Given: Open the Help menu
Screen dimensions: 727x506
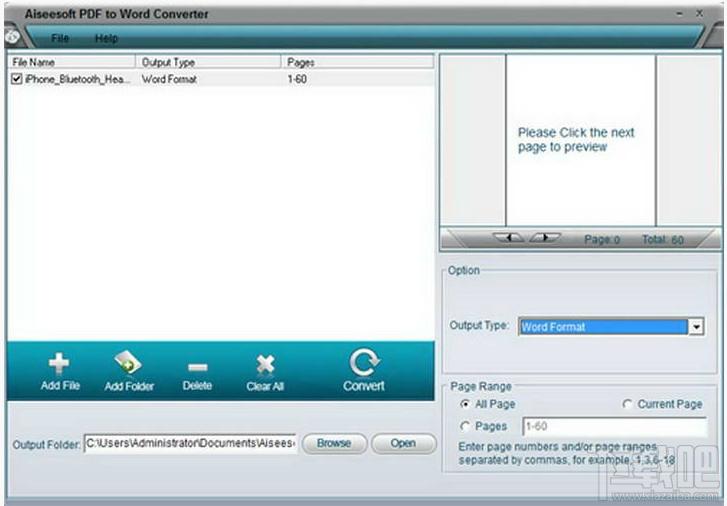Looking at the screenshot, I should pos(106,38).
